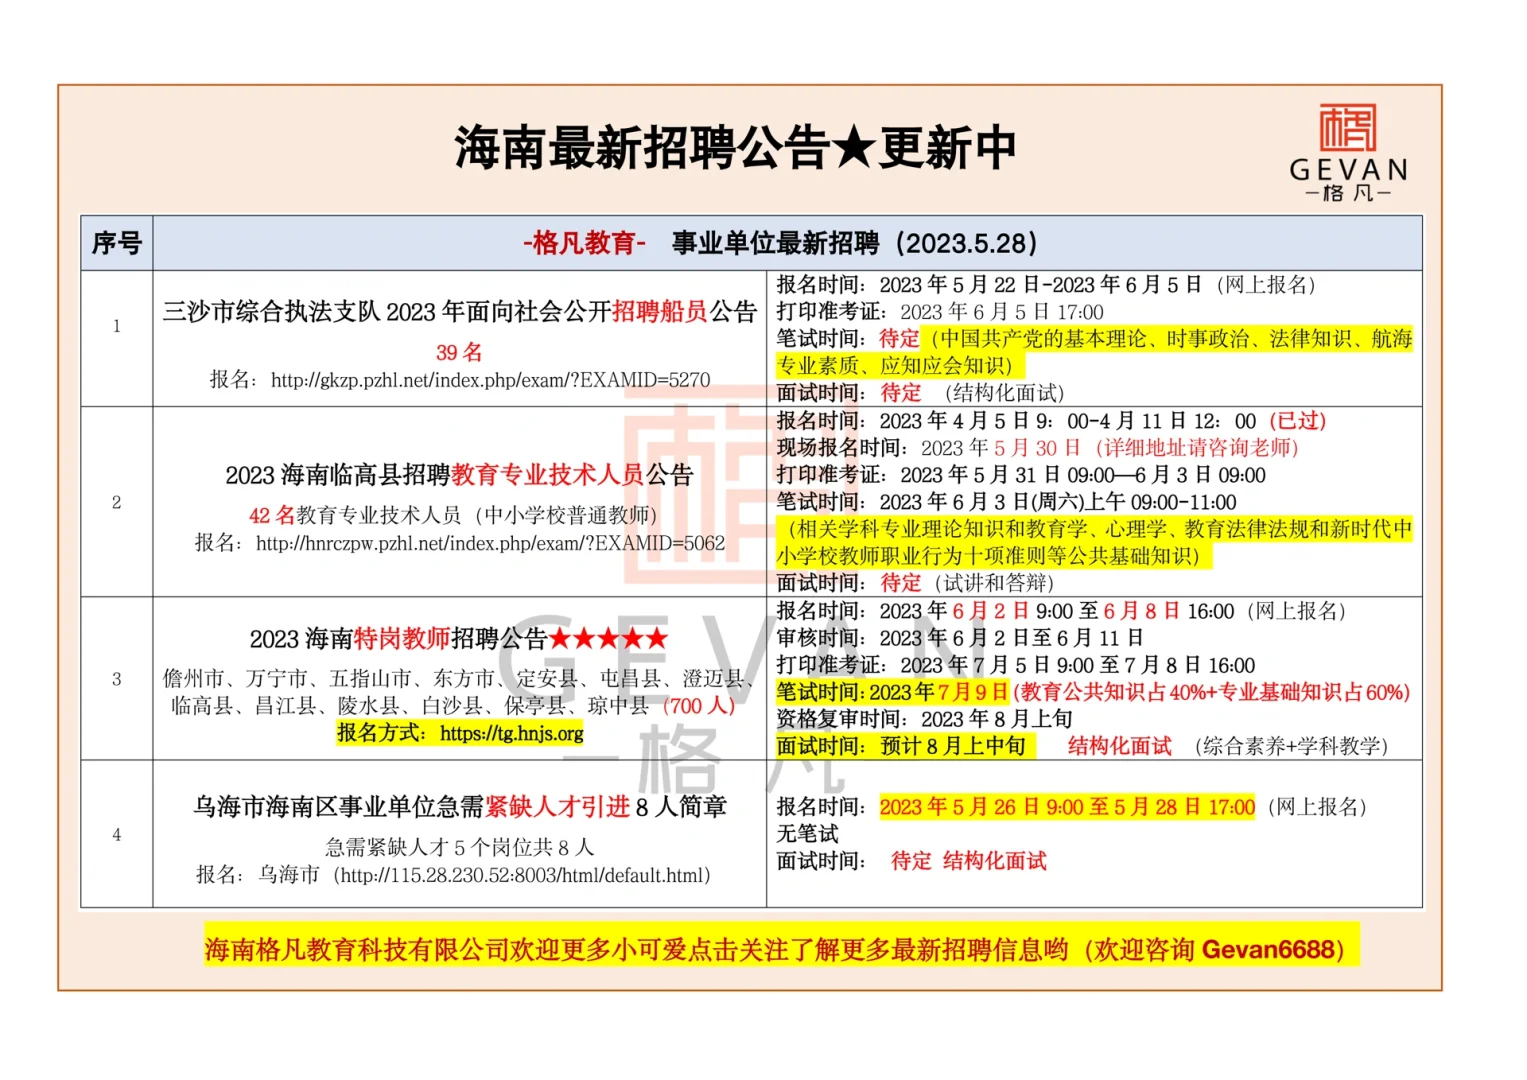The width and height of the screenshot is (1527, 1080).
Task: Click 急需紧缺人才5个岗位共8人 line
Action: click(x=459, y=847)
